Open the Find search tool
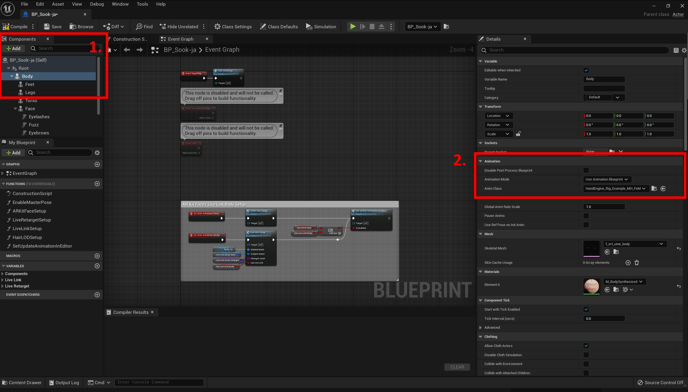The width and height of the screenshot is (688, 392). pos(144,27)
